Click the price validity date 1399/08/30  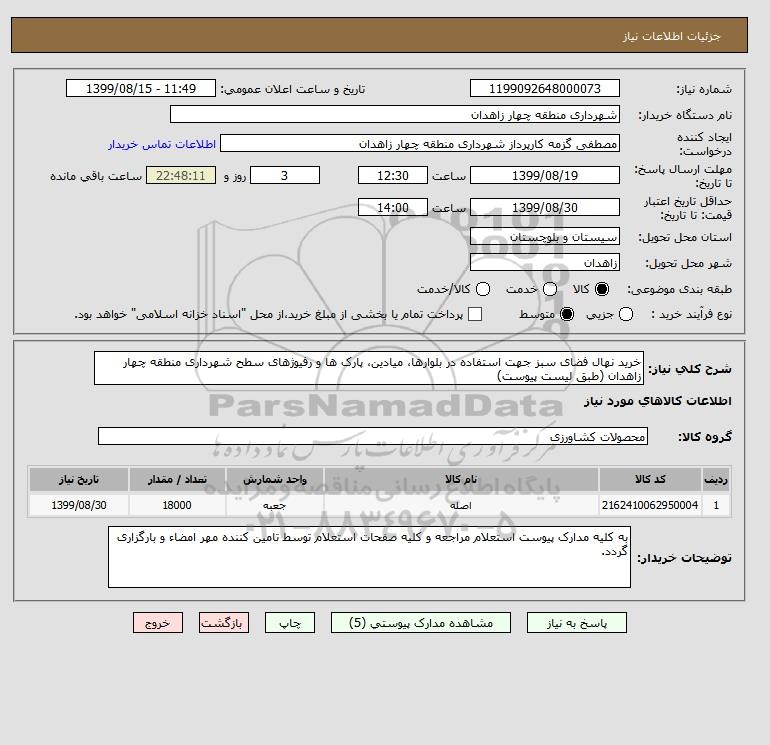(x=545, y=207)
